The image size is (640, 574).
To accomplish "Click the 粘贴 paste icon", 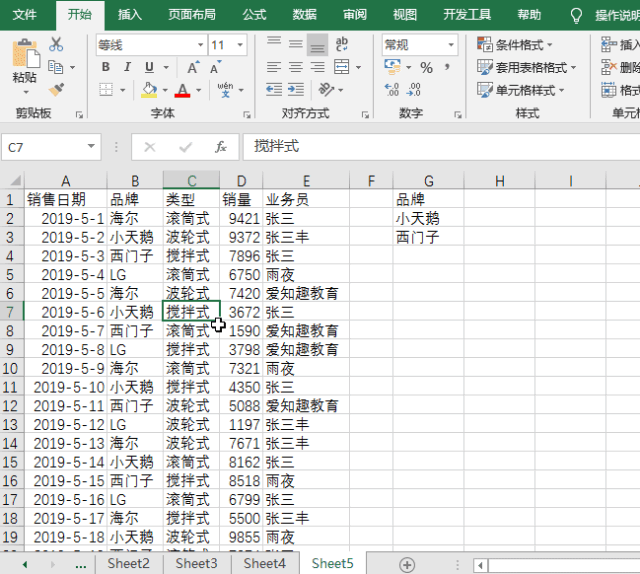I will click(25, 53).
